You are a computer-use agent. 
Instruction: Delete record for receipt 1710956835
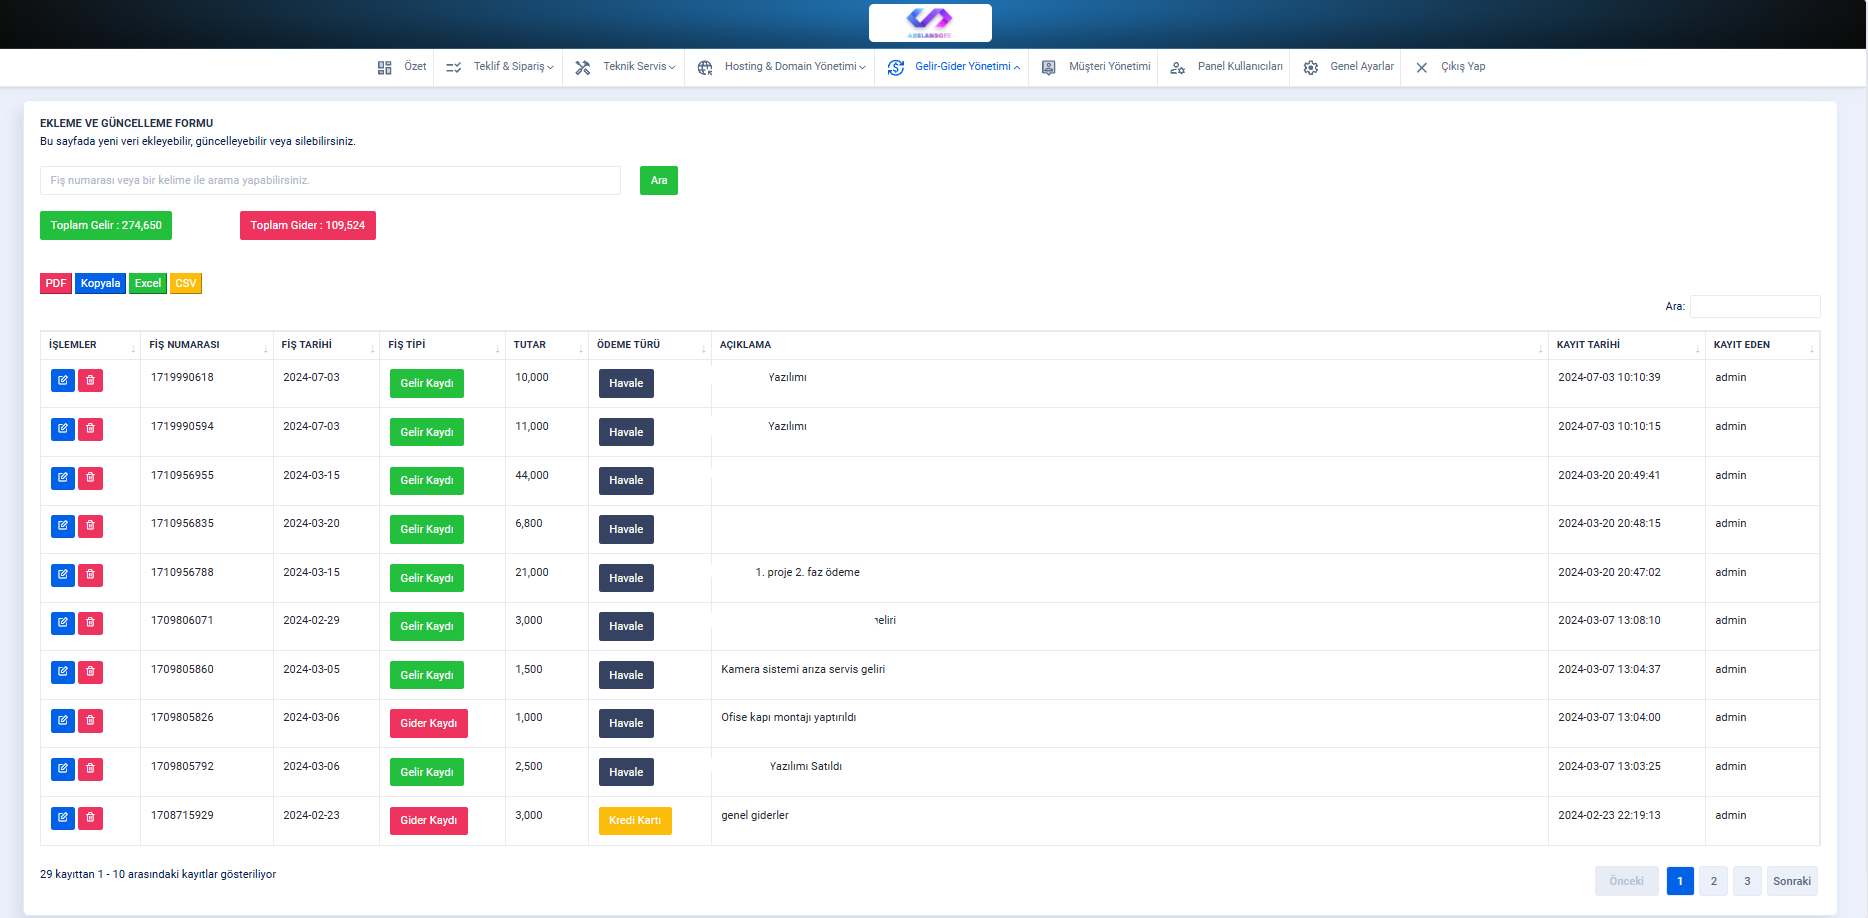click(x=90, y=526)
